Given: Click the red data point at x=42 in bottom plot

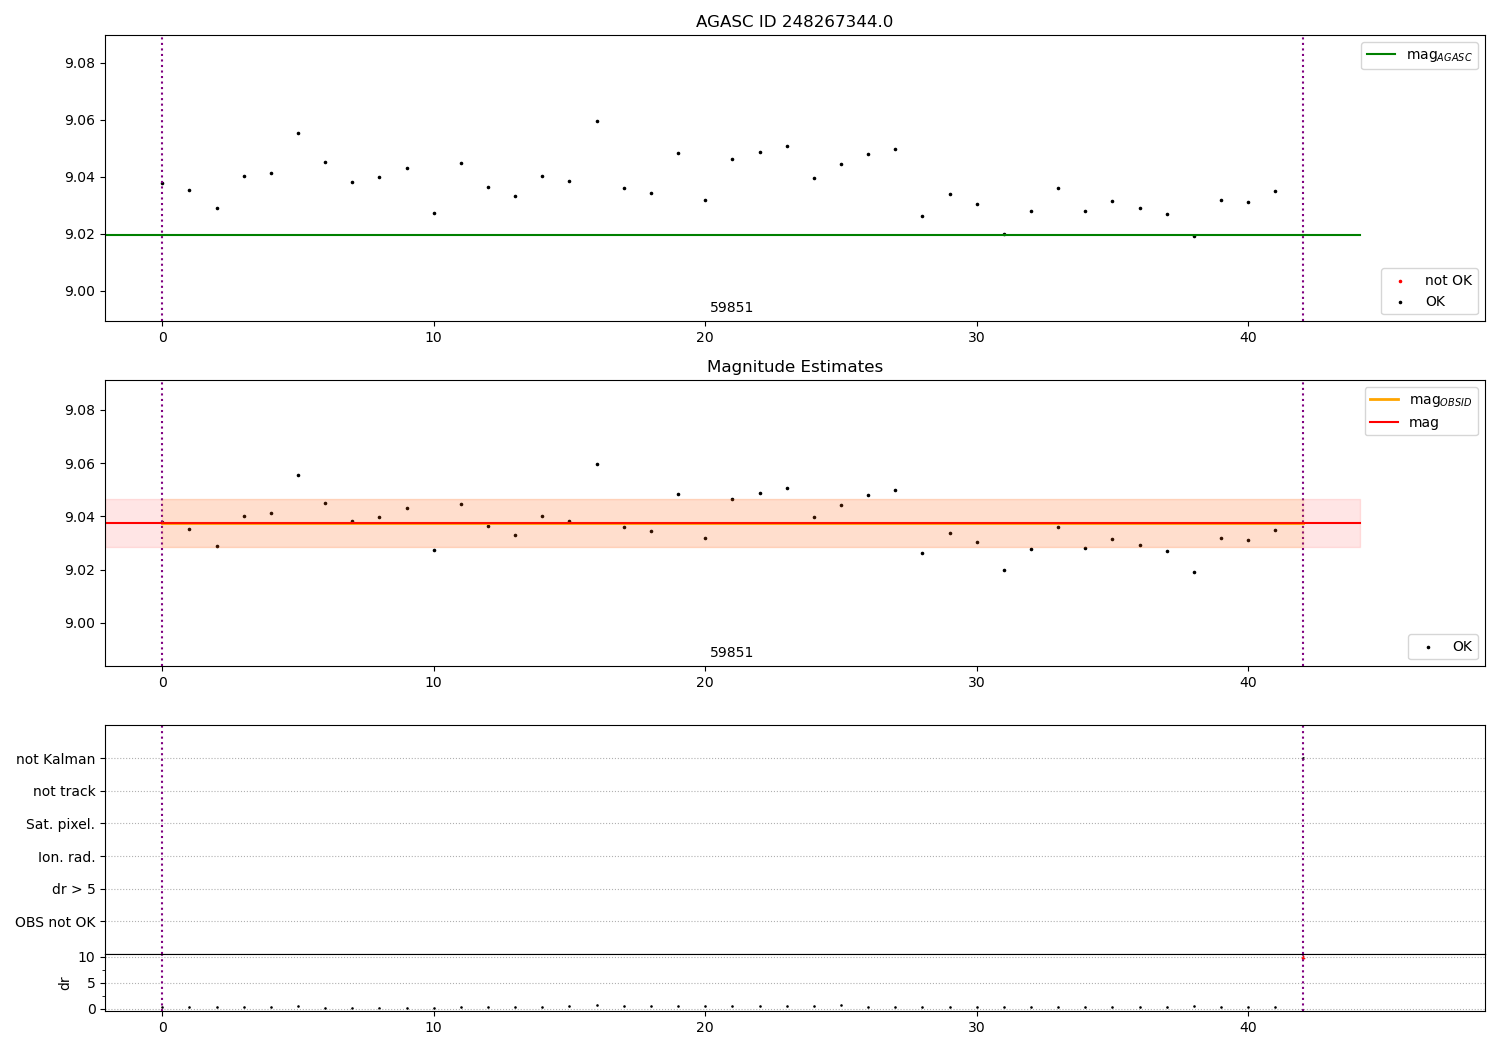Looking at the screenshot, I should (x=1302, y=958).
